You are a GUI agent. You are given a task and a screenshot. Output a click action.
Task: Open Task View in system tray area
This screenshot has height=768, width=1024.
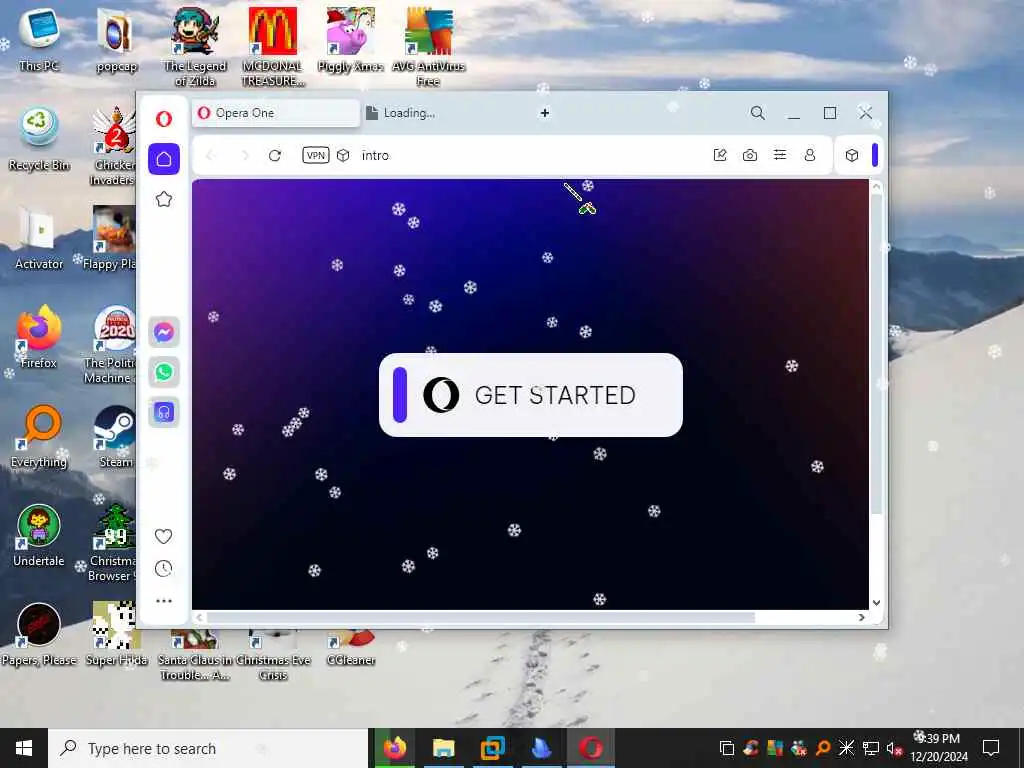(726, 748)
